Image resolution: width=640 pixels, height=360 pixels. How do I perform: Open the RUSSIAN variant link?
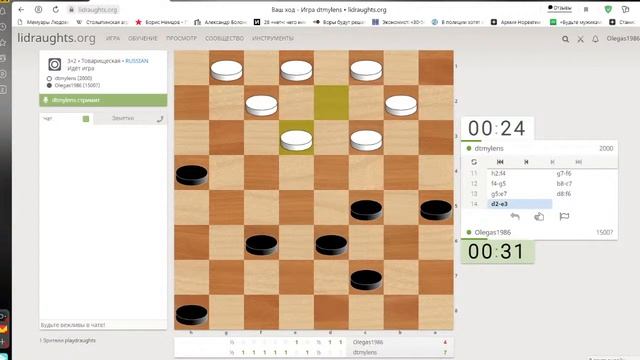point(137,61)
